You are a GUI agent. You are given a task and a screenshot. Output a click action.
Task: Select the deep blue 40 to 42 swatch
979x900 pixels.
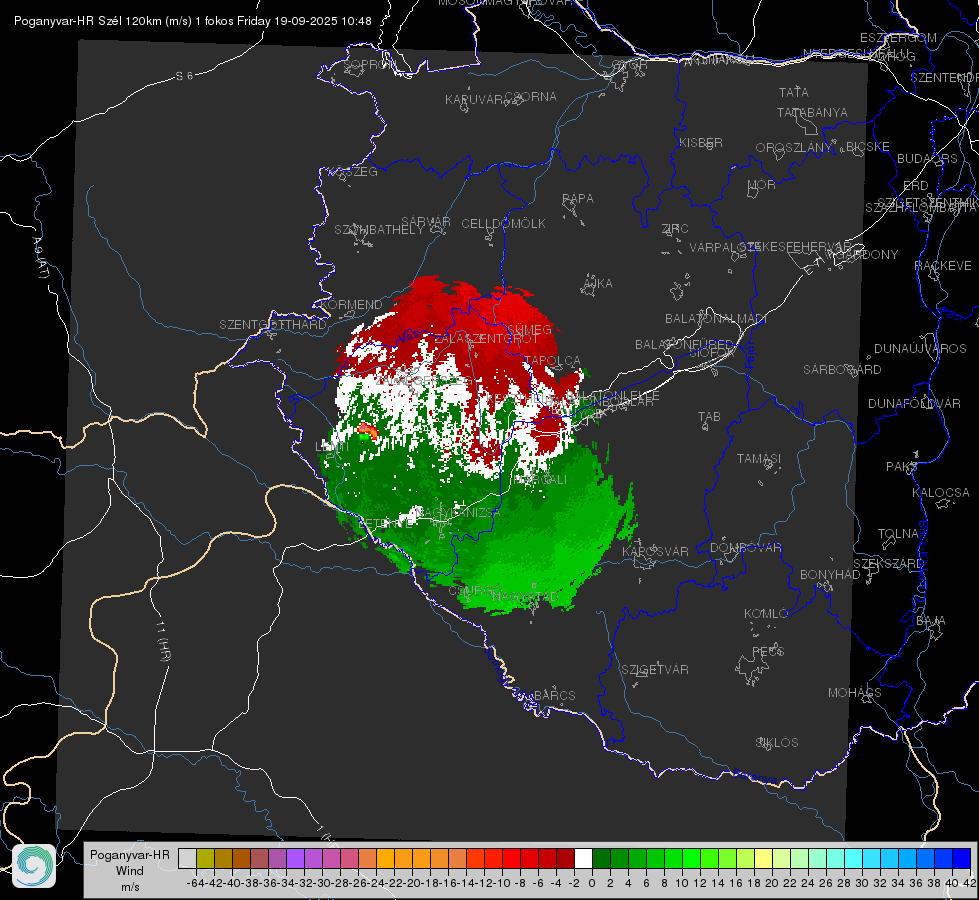962,858
